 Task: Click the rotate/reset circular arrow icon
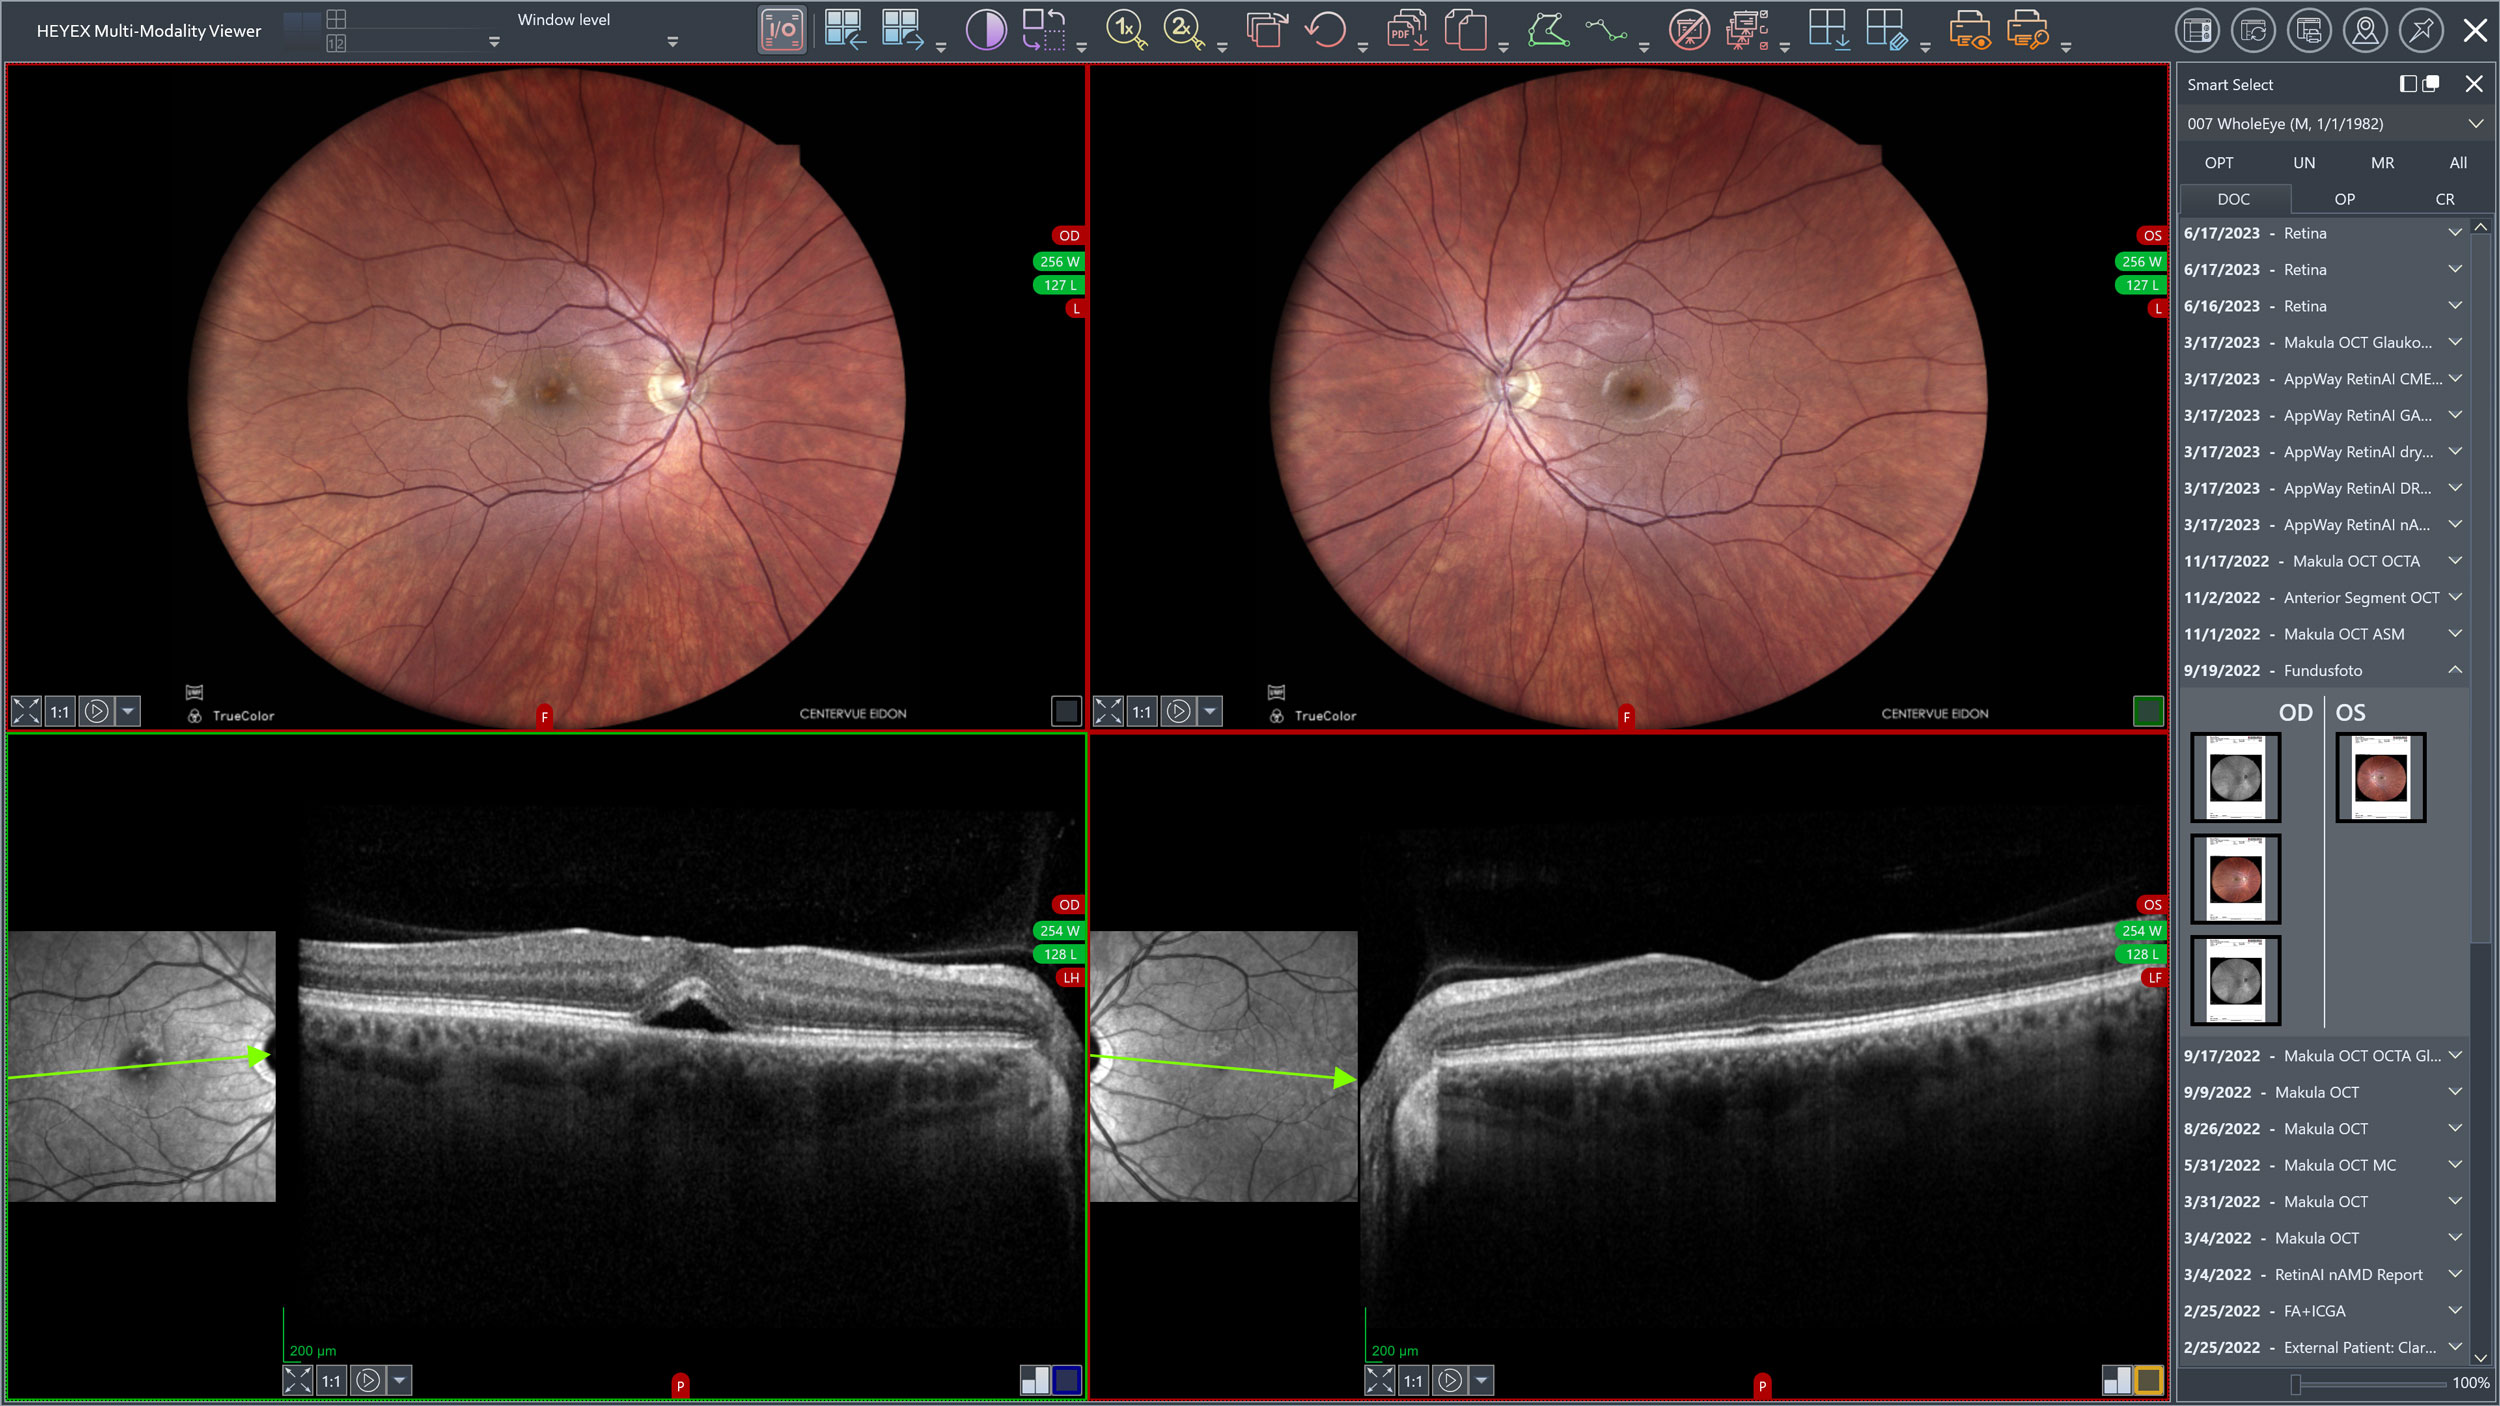(1326, 30)
